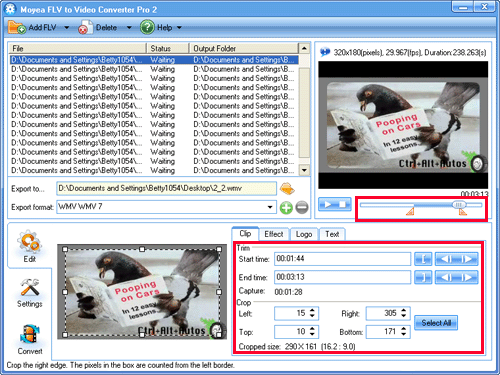Click the crop box bottom-left handle
Screen dimensions: 500x375
point(65,334)
